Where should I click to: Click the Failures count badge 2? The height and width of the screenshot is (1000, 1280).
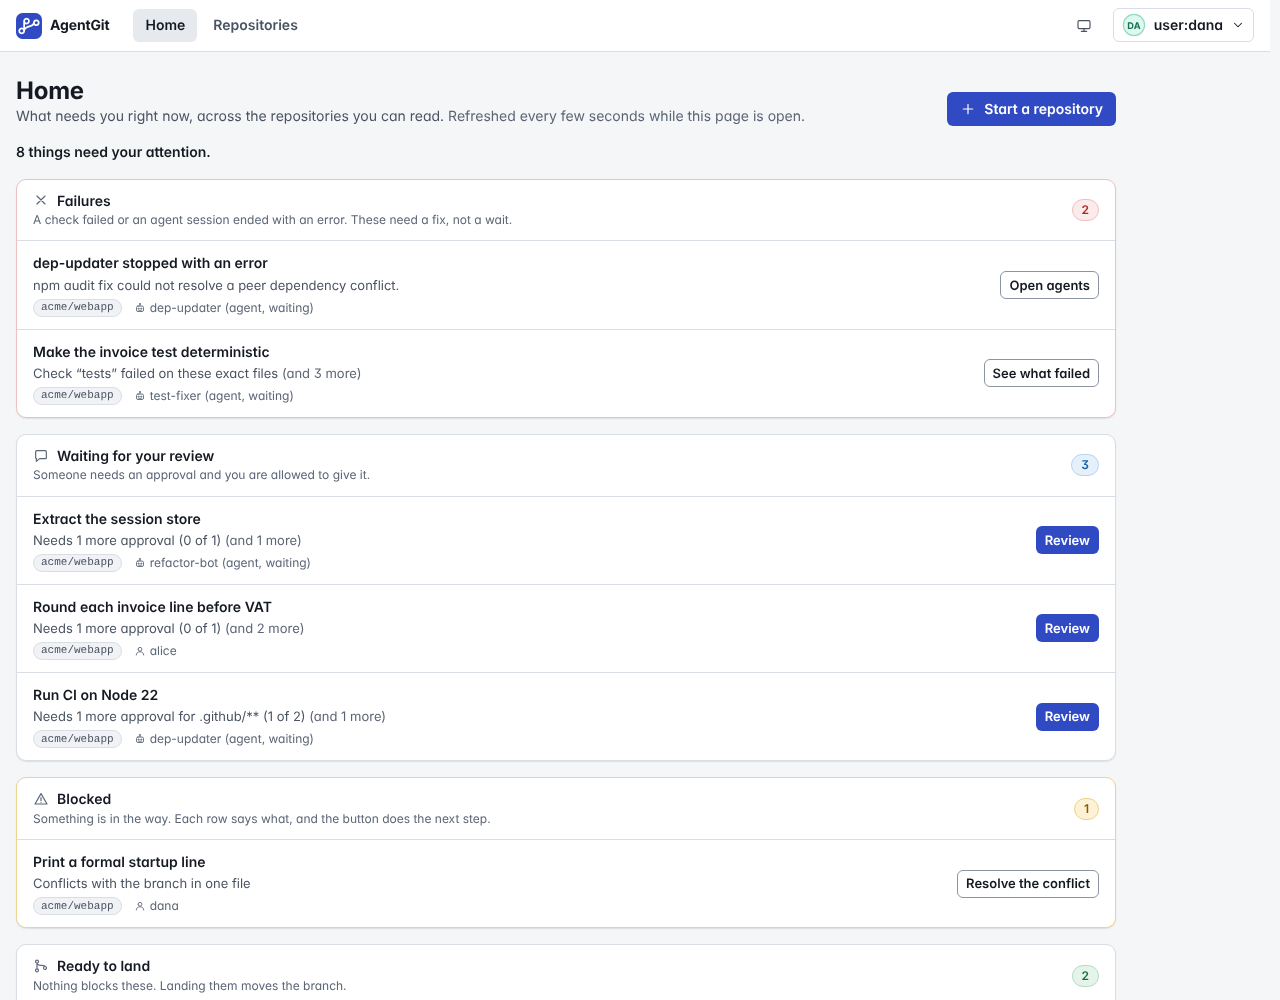coord(1085,210)
